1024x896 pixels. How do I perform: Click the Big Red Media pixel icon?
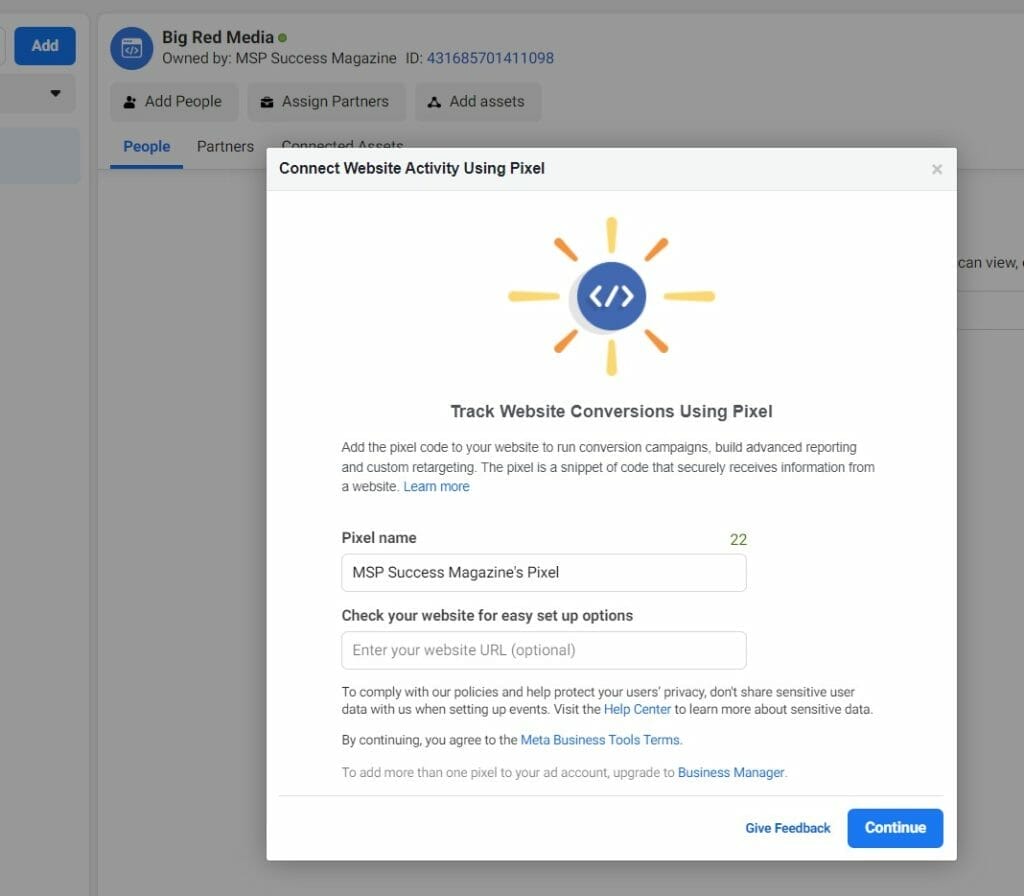click(131, 48)
